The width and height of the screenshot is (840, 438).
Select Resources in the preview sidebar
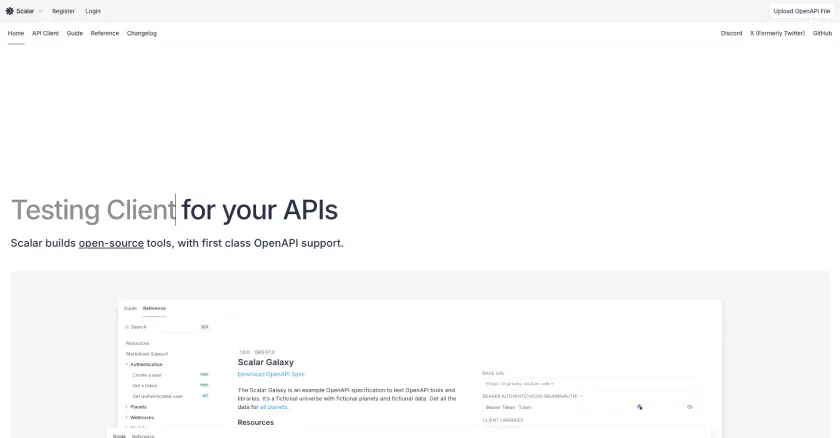coord(137,343)
